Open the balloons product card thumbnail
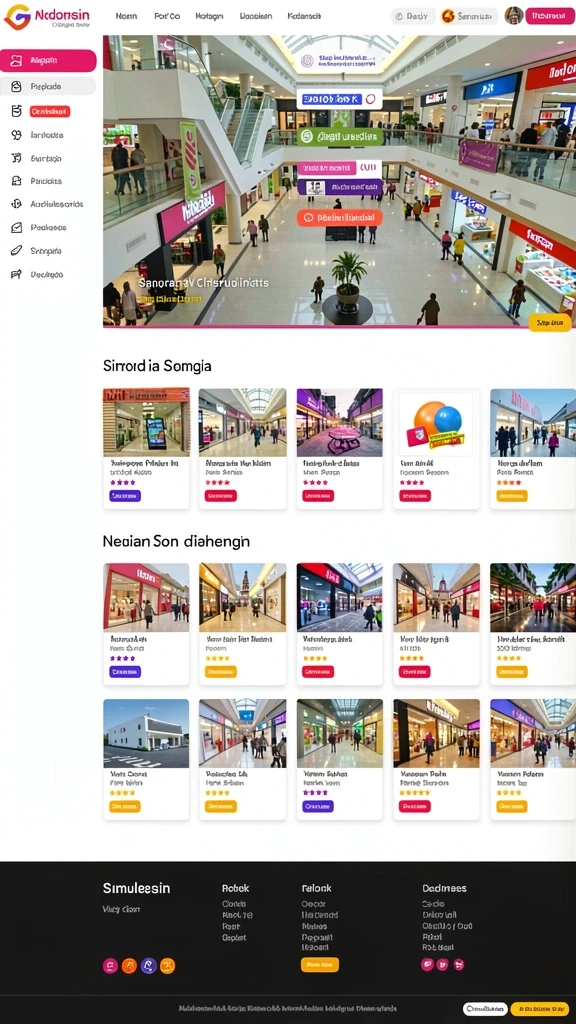576x1024 pixels. (436, 423)
